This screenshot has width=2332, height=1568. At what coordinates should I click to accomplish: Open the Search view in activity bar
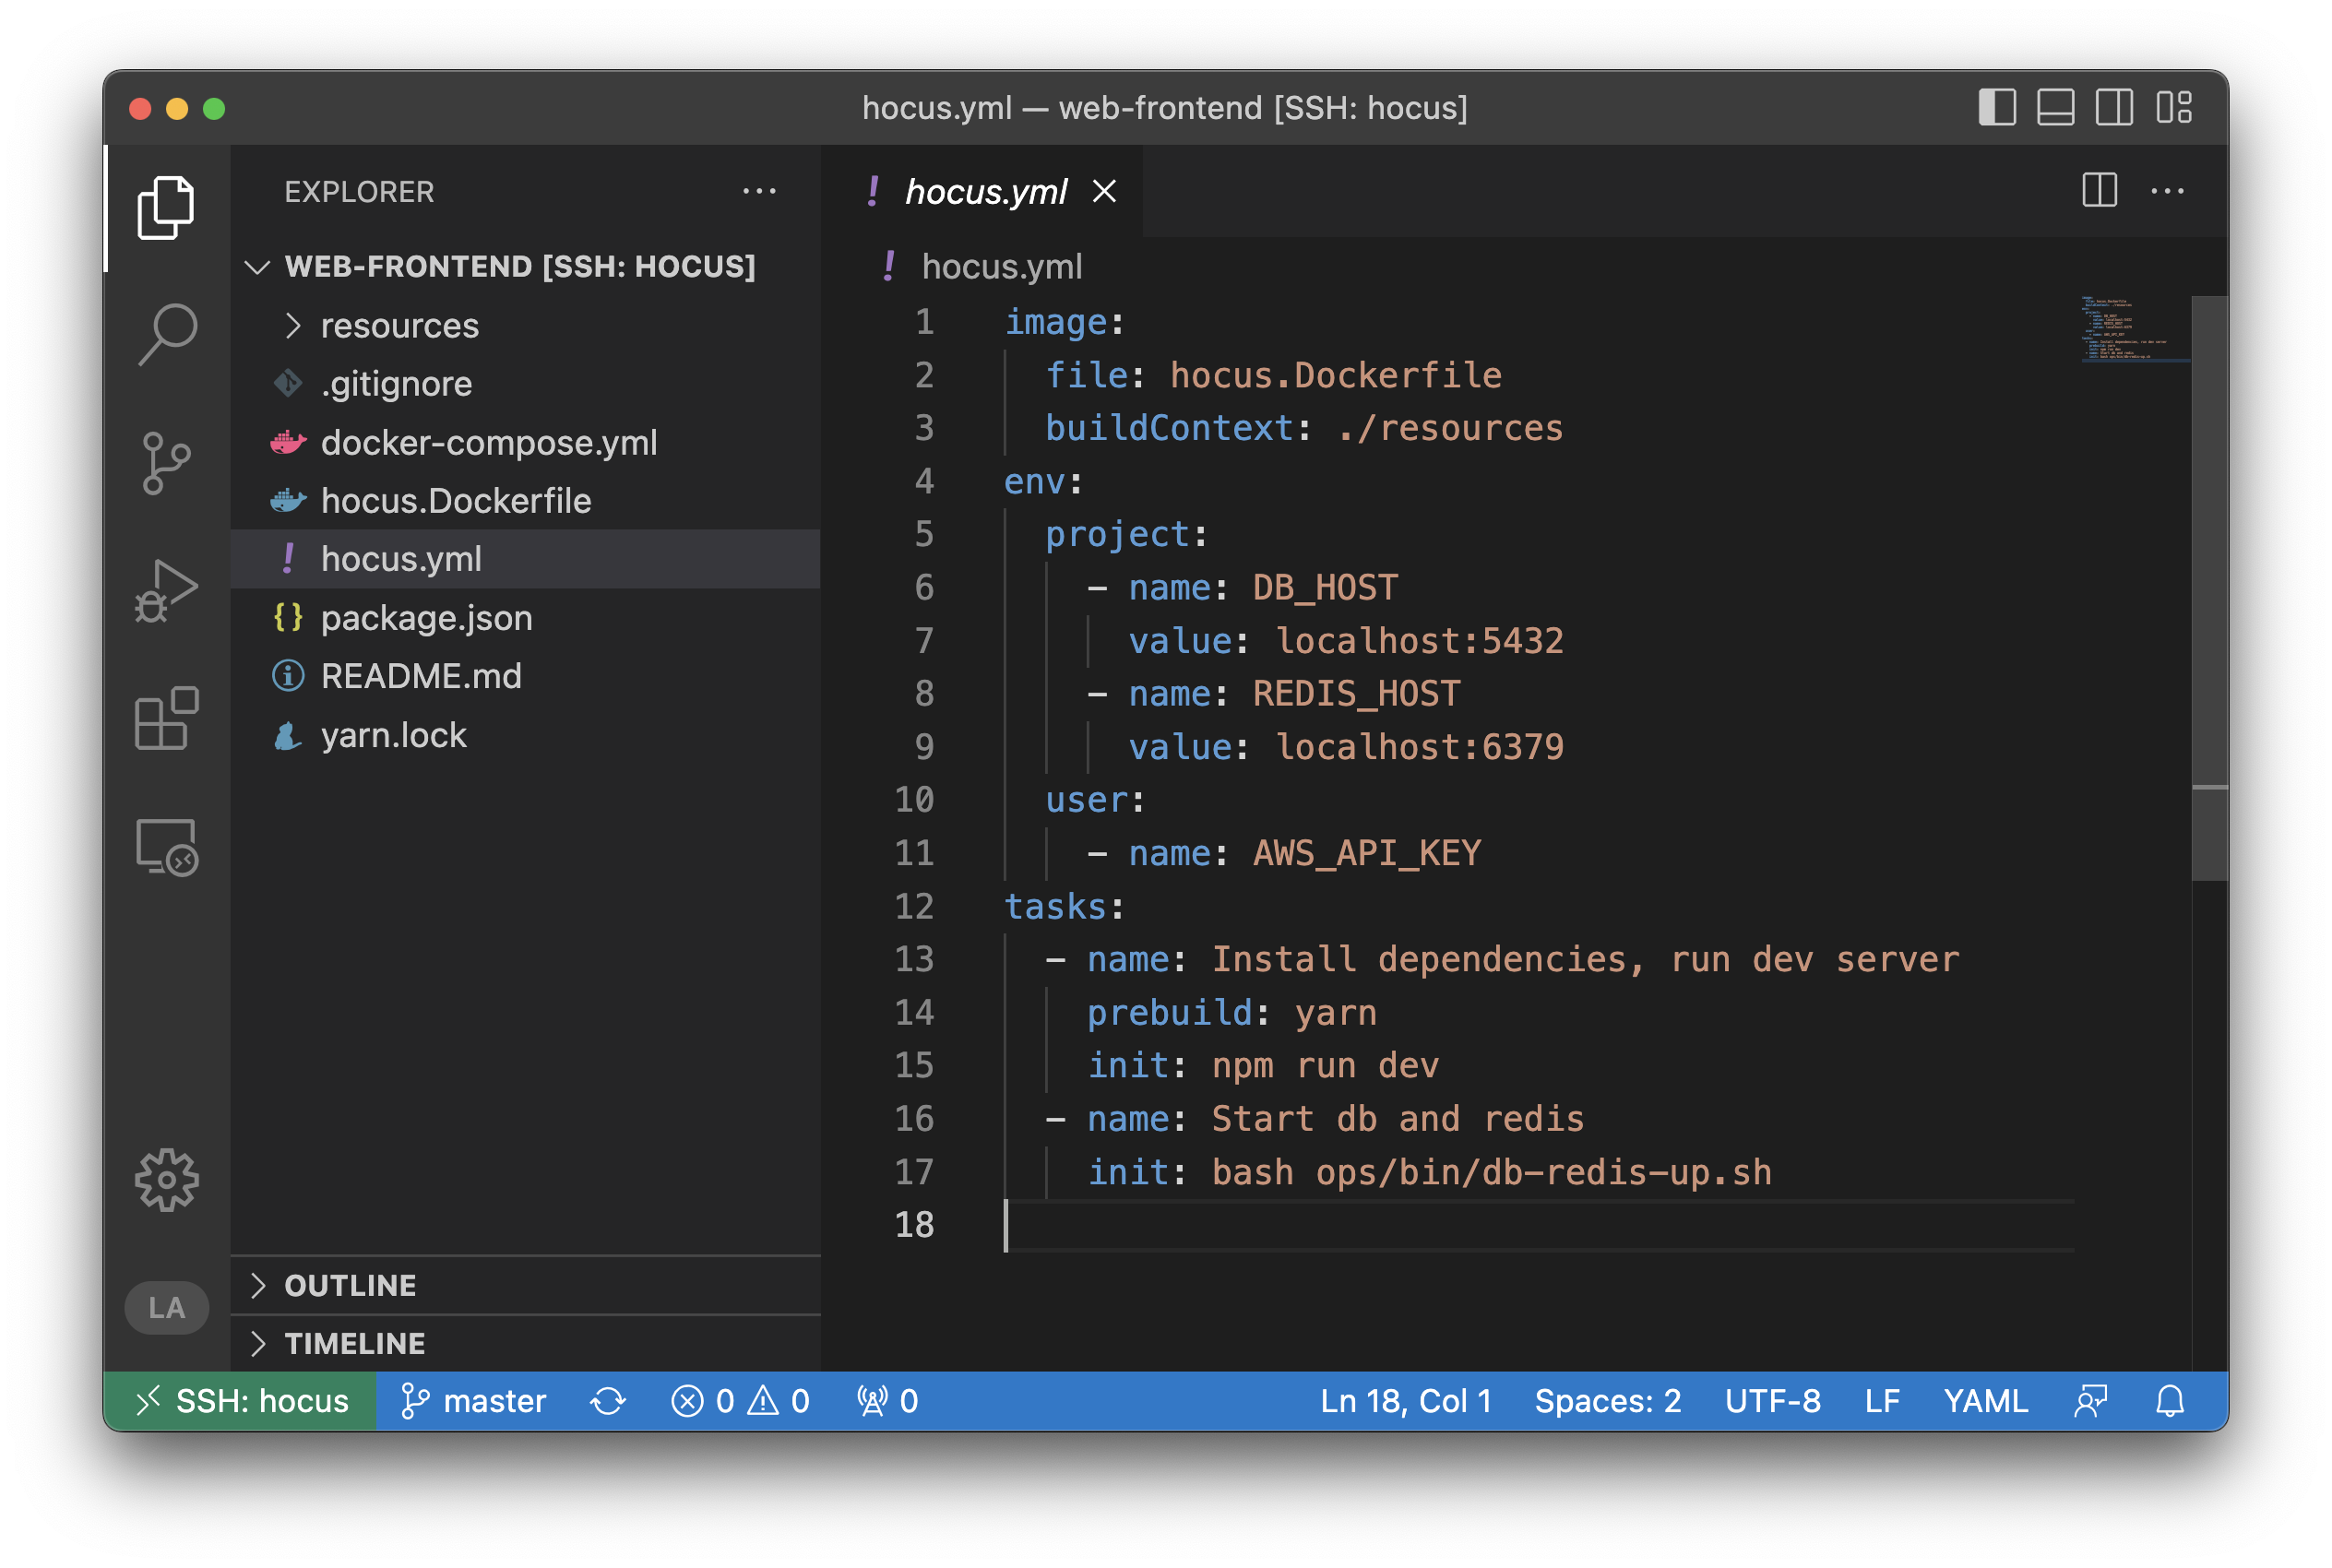coord(167,334)
